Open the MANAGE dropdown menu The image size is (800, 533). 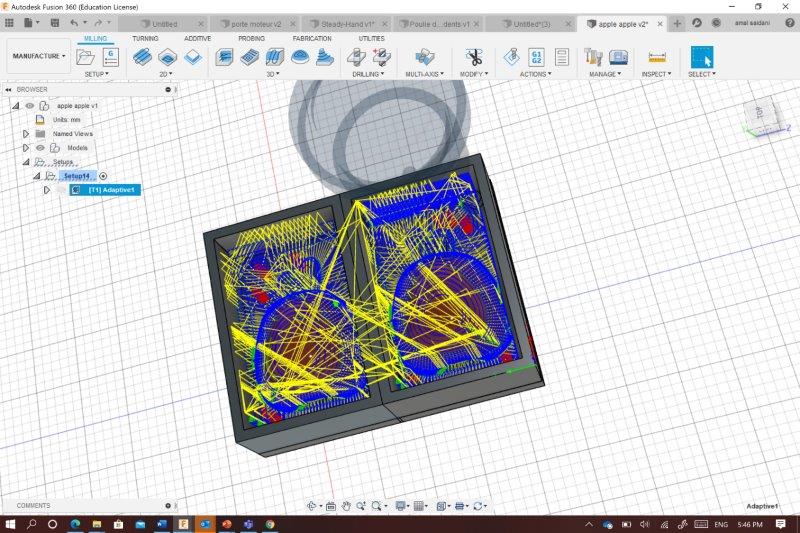tap(605, 74)
